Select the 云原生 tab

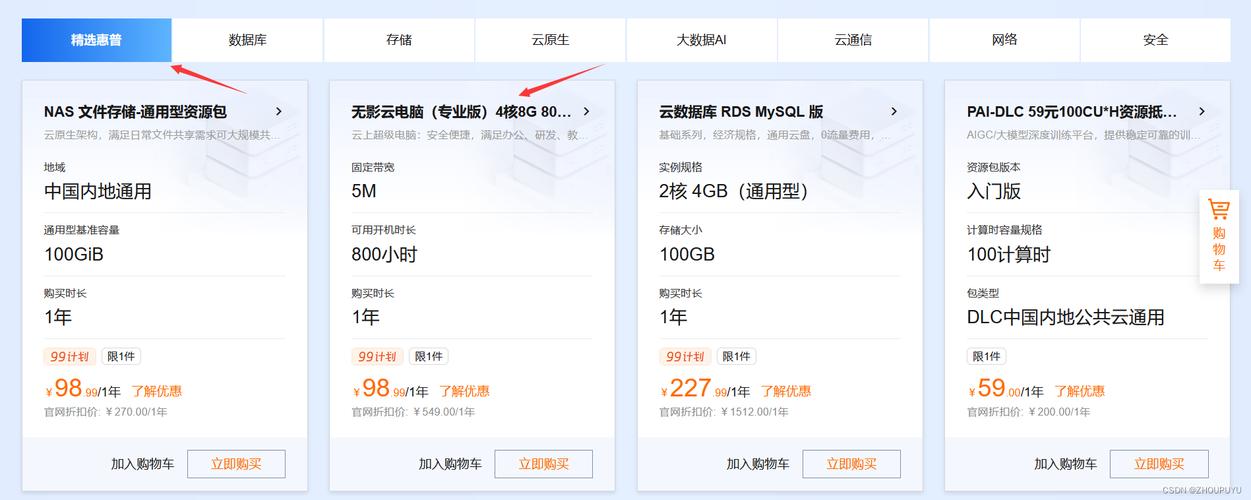pos(550,40)
